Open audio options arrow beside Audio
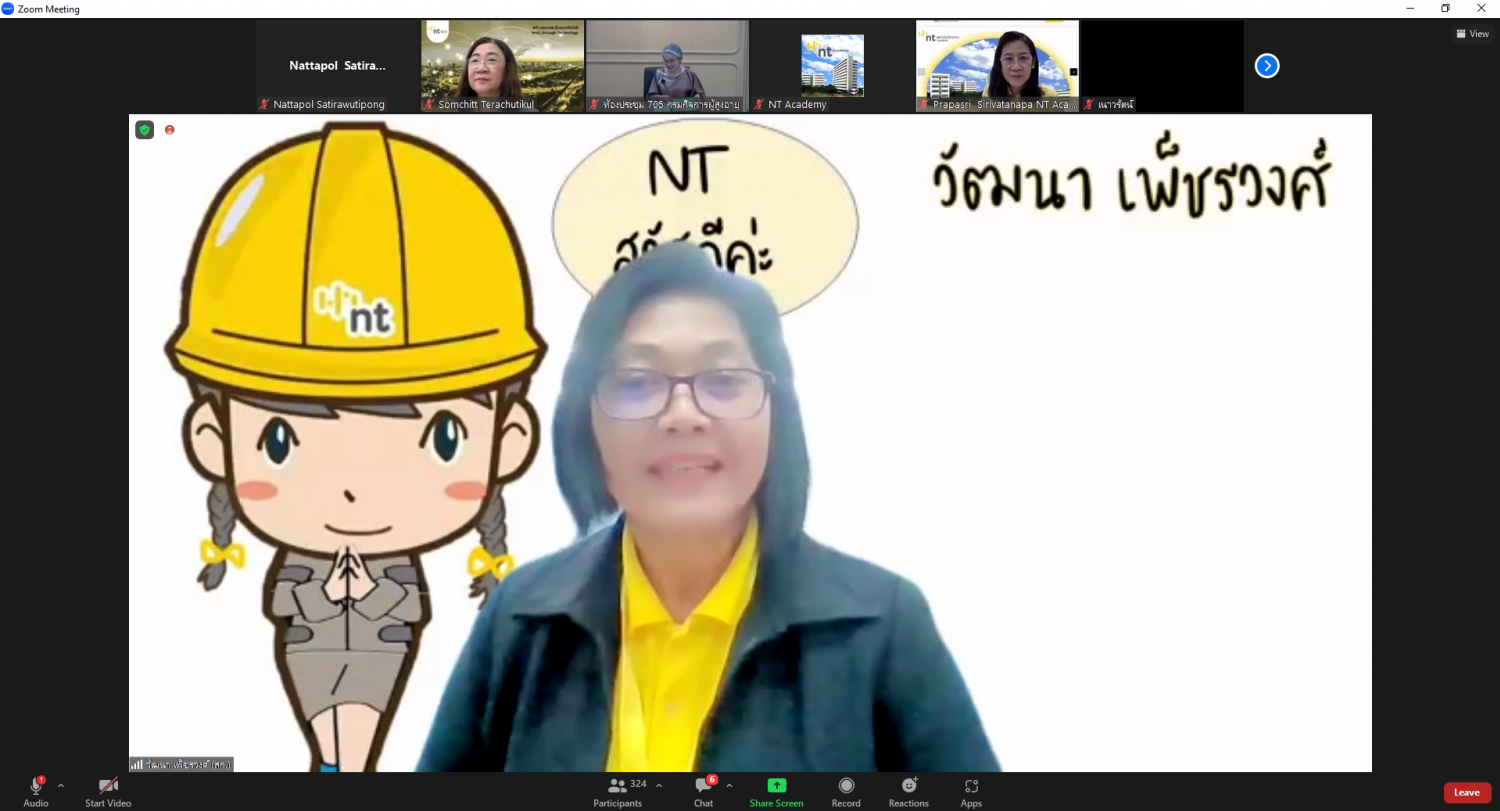 pyautogui.click(x=61, y=786)
